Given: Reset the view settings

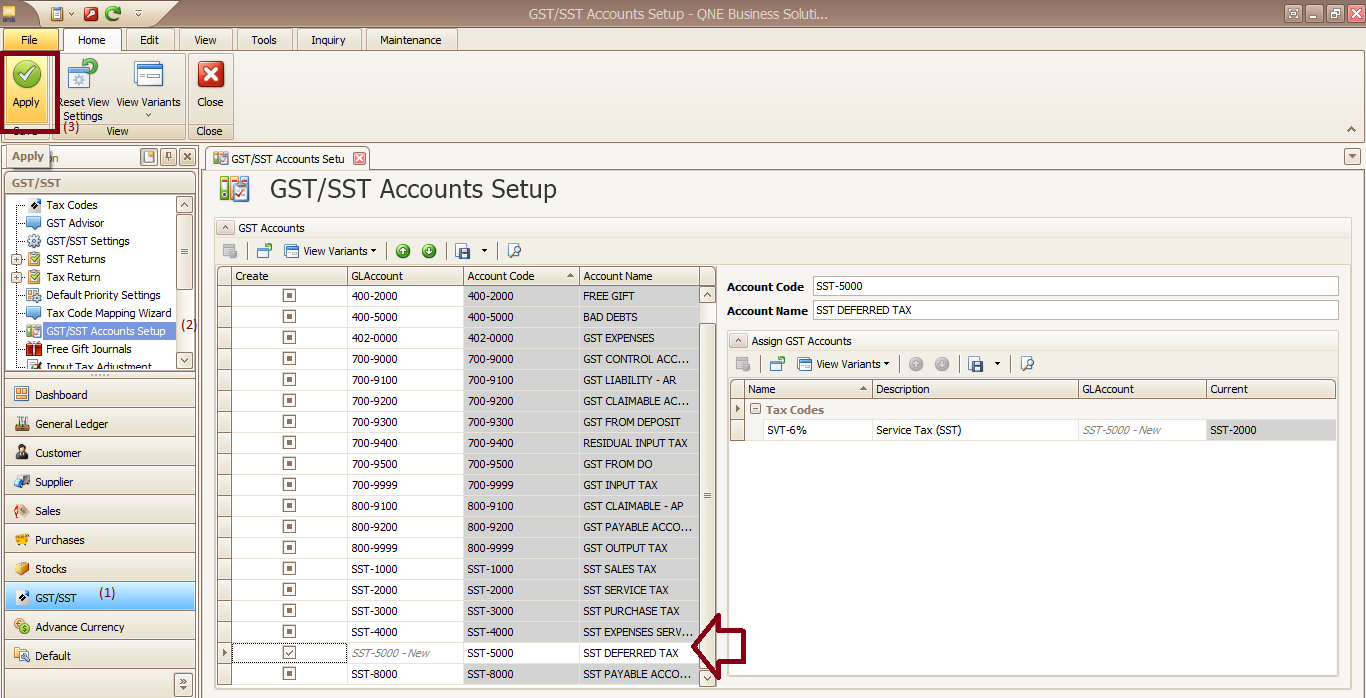Looking at the screenshot, I should [x=83, y=90].
